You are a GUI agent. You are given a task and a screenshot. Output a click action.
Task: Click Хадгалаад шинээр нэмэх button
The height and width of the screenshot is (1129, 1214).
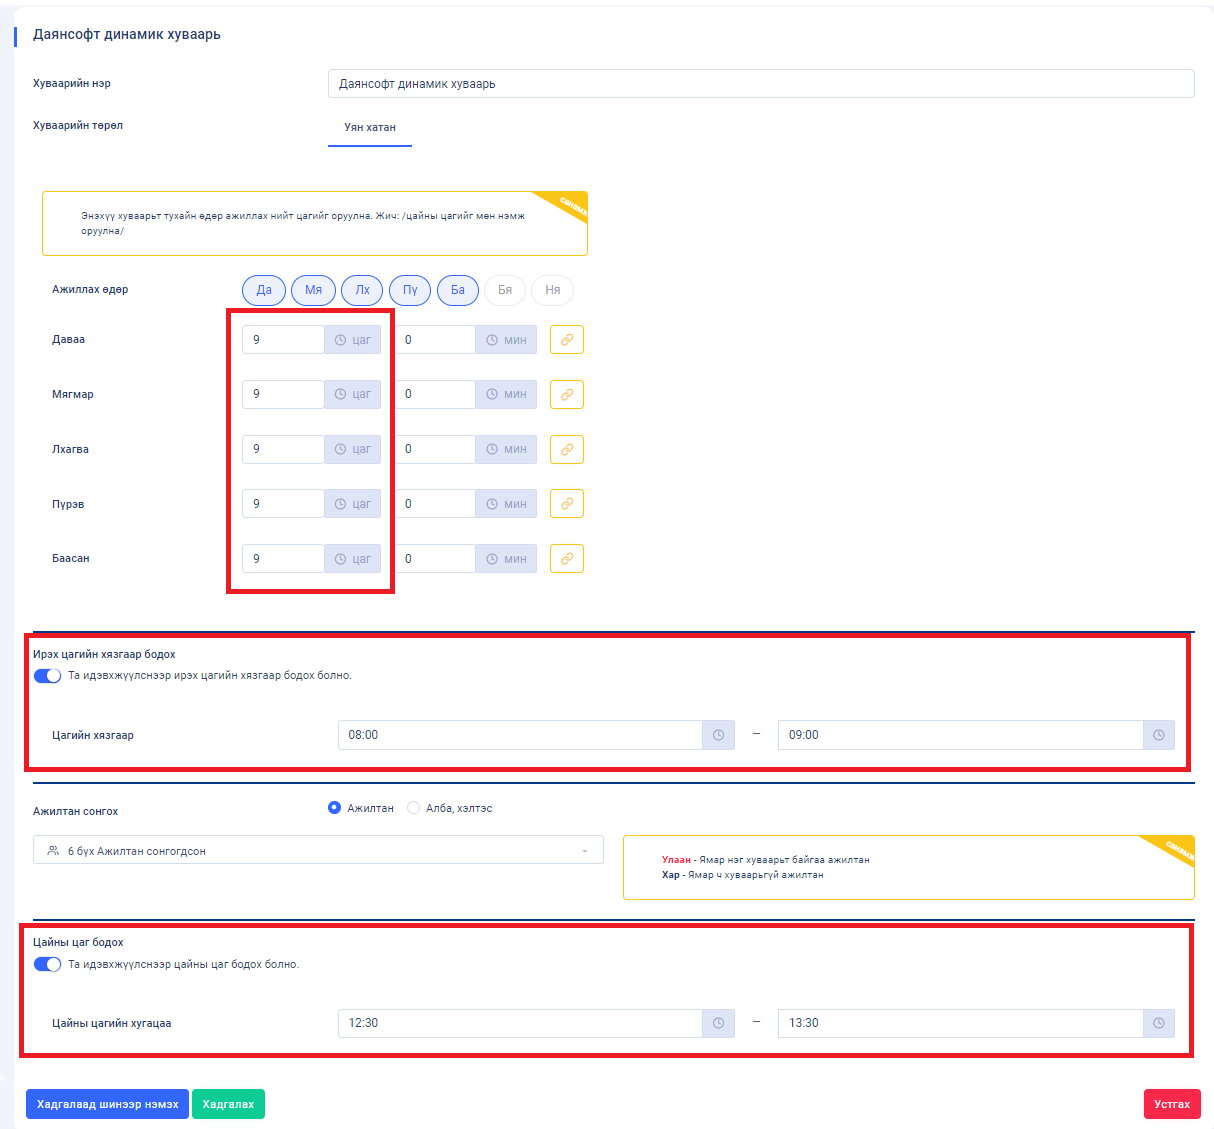click(x=108, y=1104)
